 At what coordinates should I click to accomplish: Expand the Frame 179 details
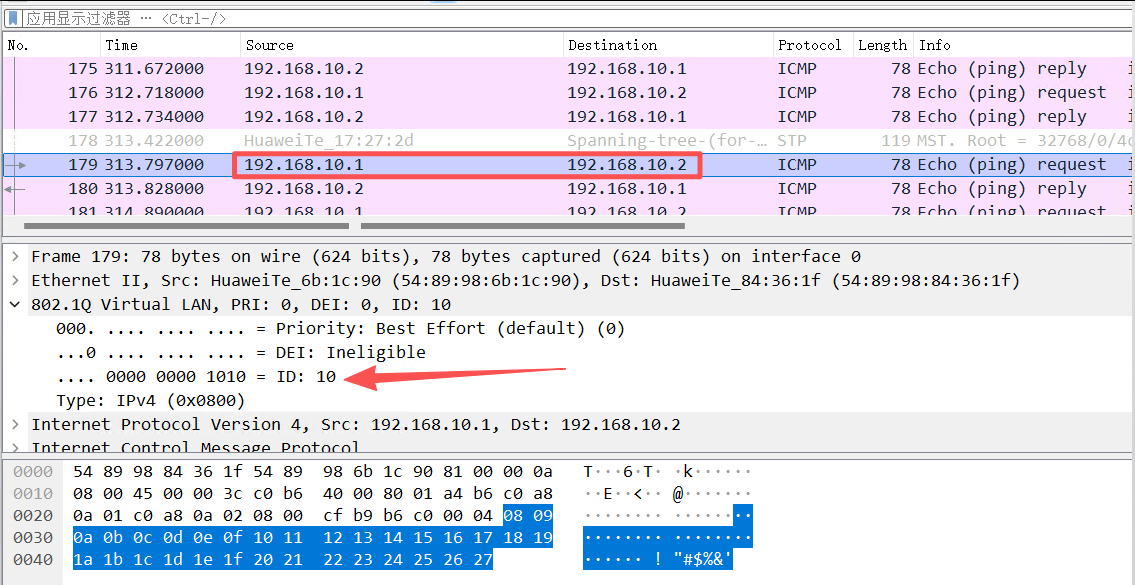(x=13, y=256)
